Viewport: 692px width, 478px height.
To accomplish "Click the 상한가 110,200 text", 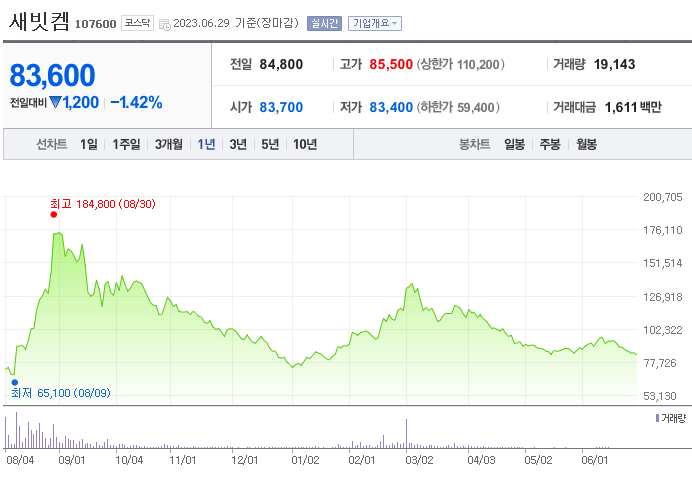I will tap(461, 64).
